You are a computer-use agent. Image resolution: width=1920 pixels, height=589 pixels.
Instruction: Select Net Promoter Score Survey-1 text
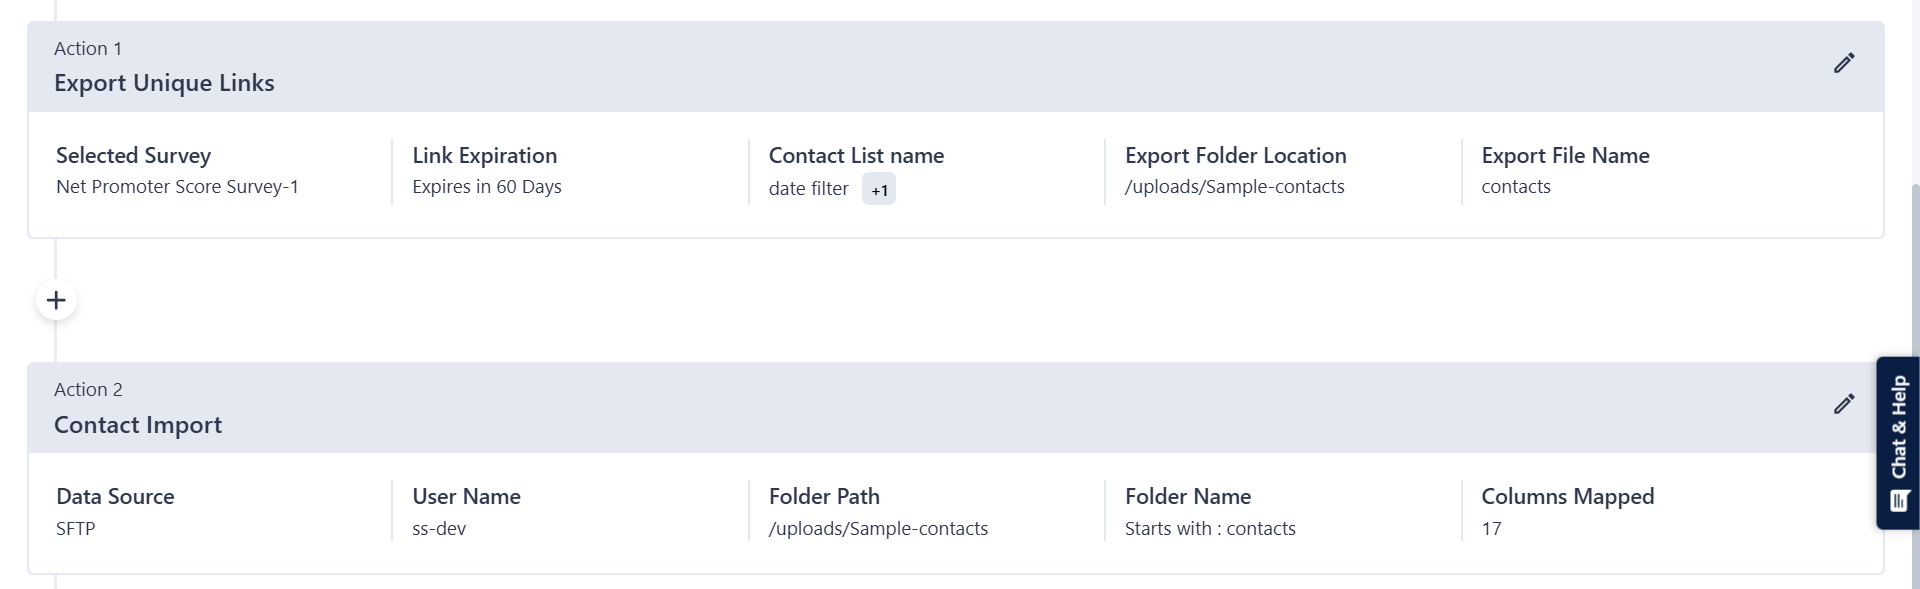tap(177, 187)
